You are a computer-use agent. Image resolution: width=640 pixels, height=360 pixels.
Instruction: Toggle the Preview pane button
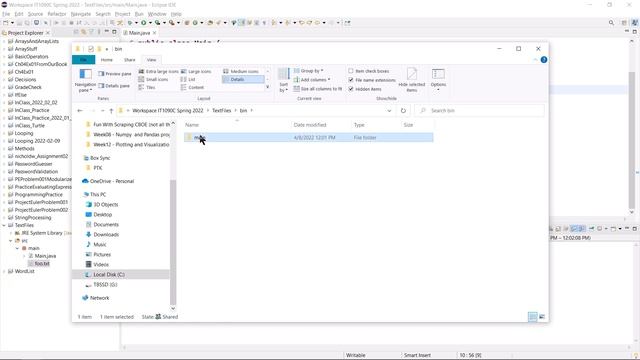115,74
